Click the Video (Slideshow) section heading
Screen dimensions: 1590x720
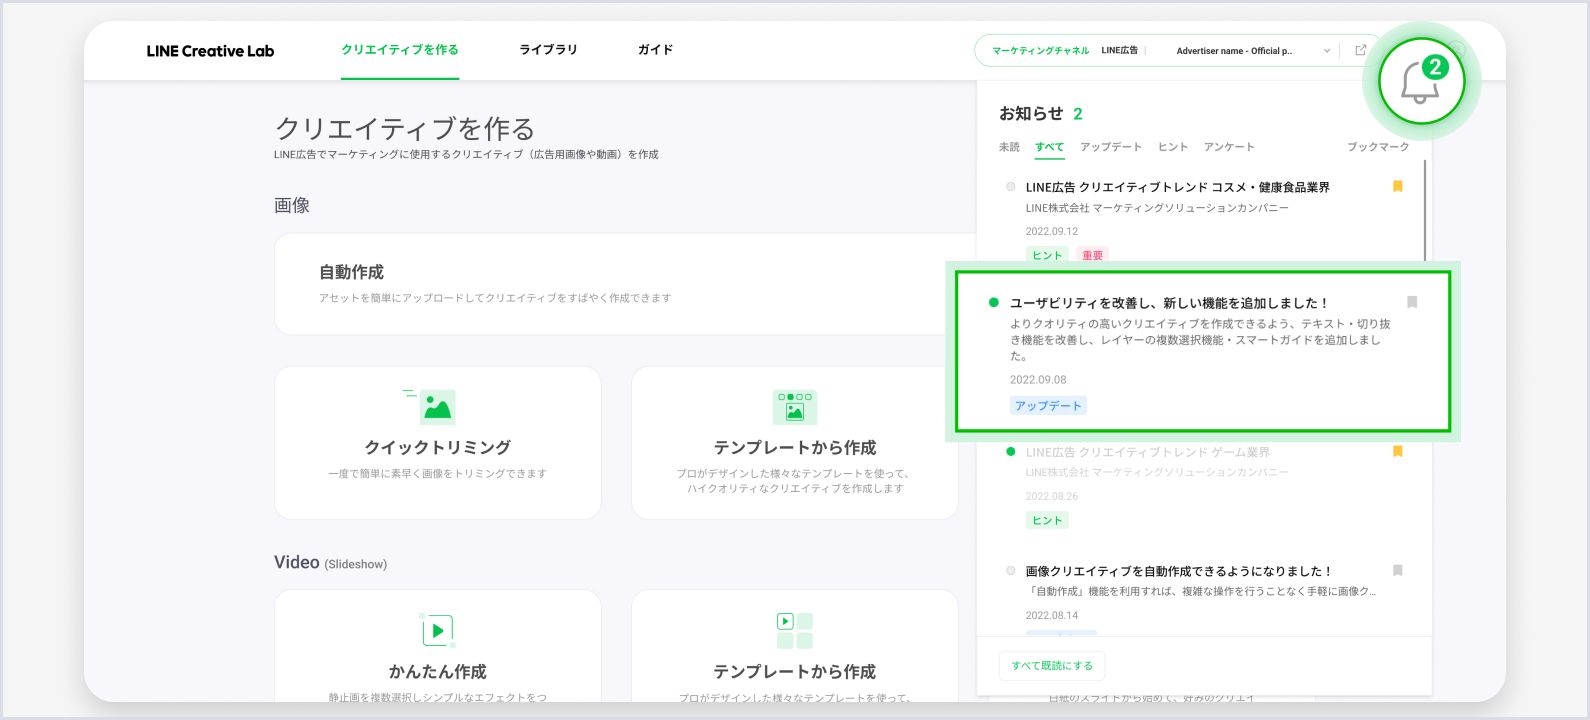coord(330,562)
